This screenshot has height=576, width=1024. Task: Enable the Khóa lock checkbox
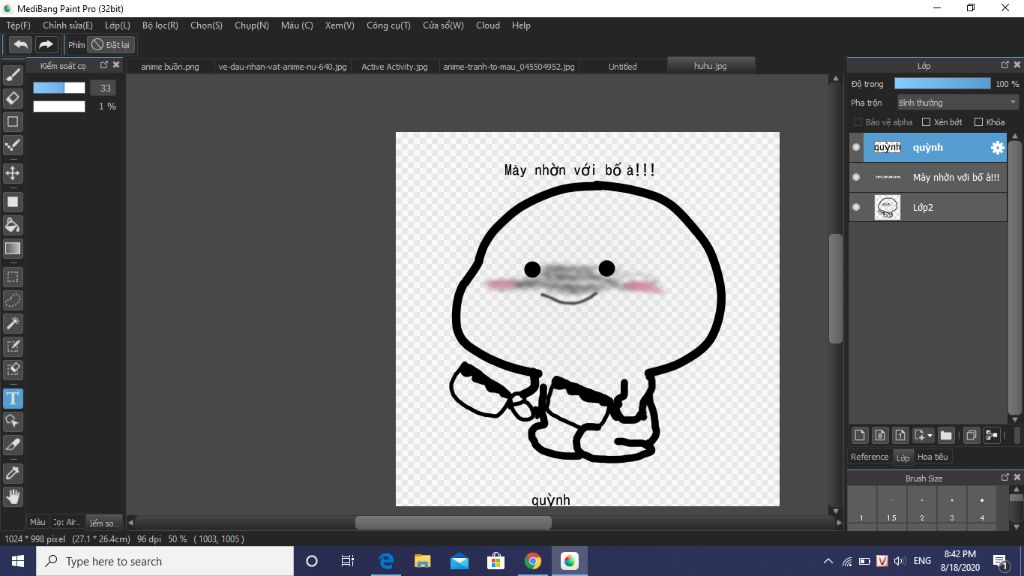(x=978, y=122)
